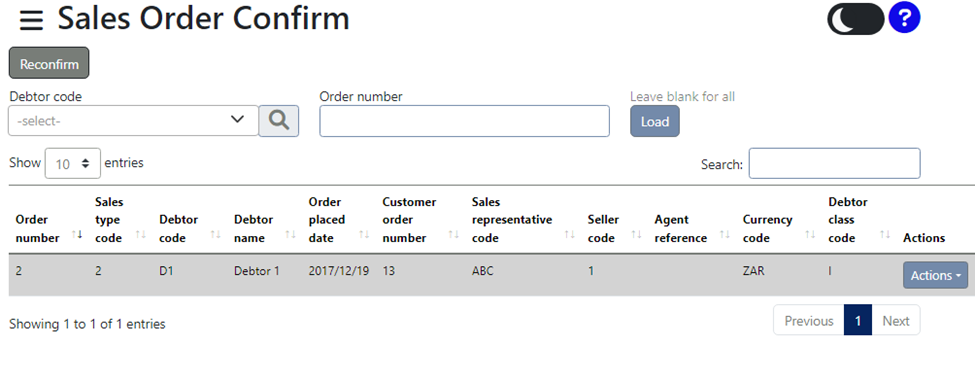
Task: Expand the Actions dropdown for order 2
Action: pyautogui.click(x=935, y=275)
